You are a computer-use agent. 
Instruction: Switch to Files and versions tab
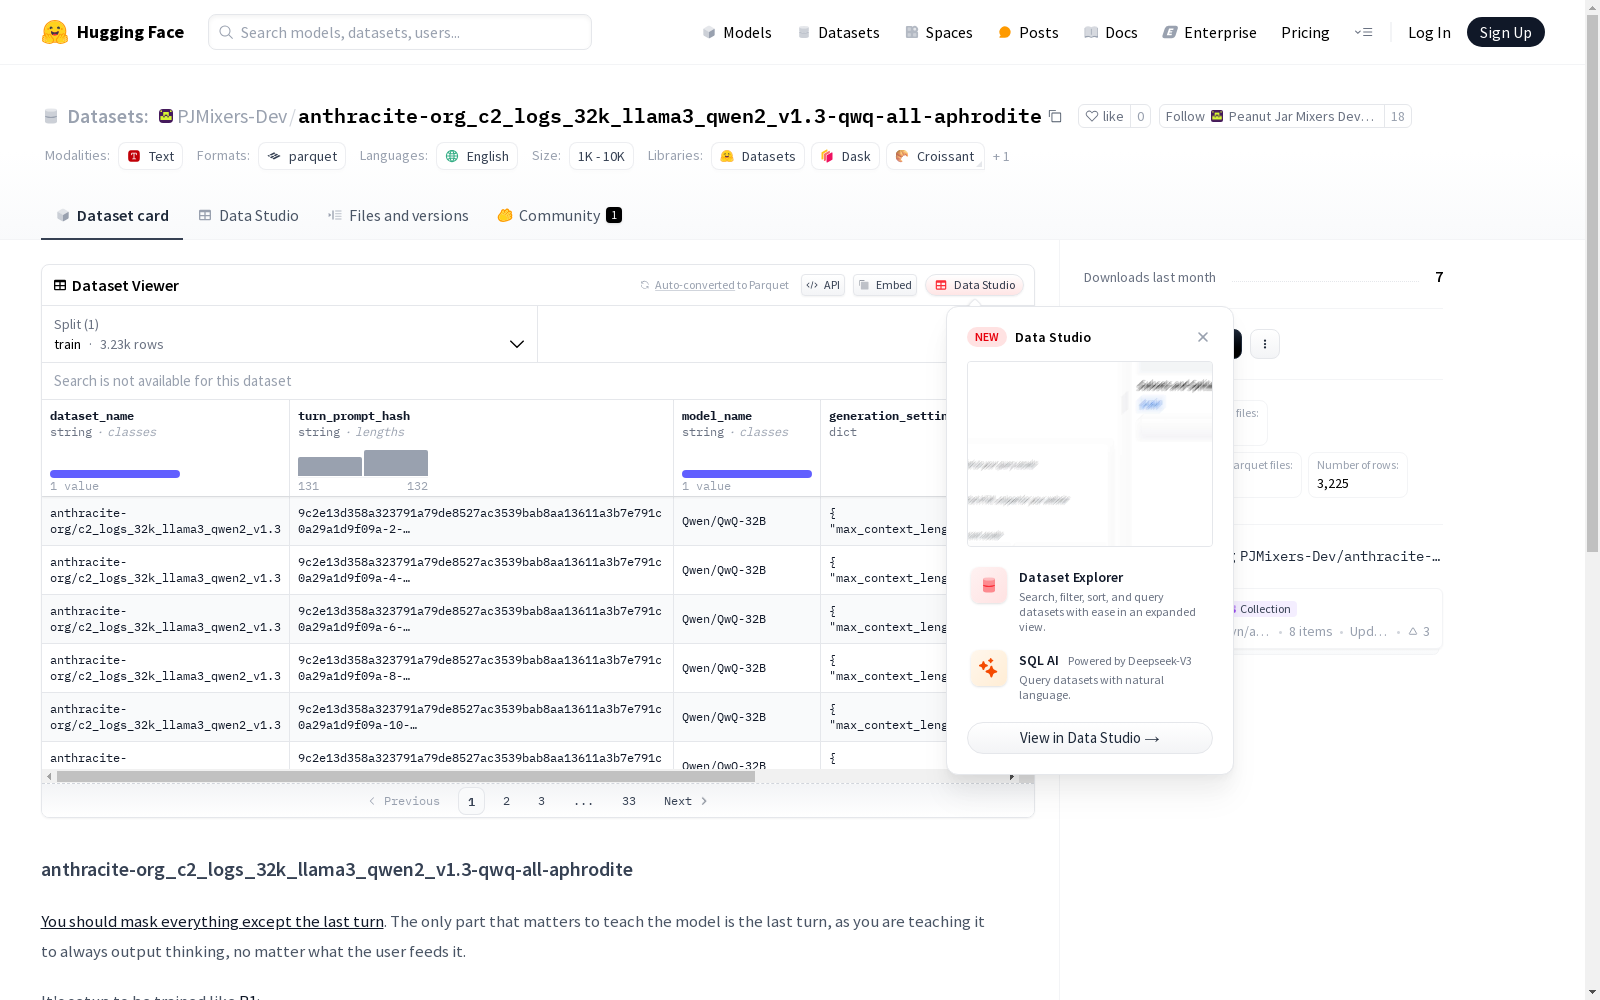[x=398, y=215]
